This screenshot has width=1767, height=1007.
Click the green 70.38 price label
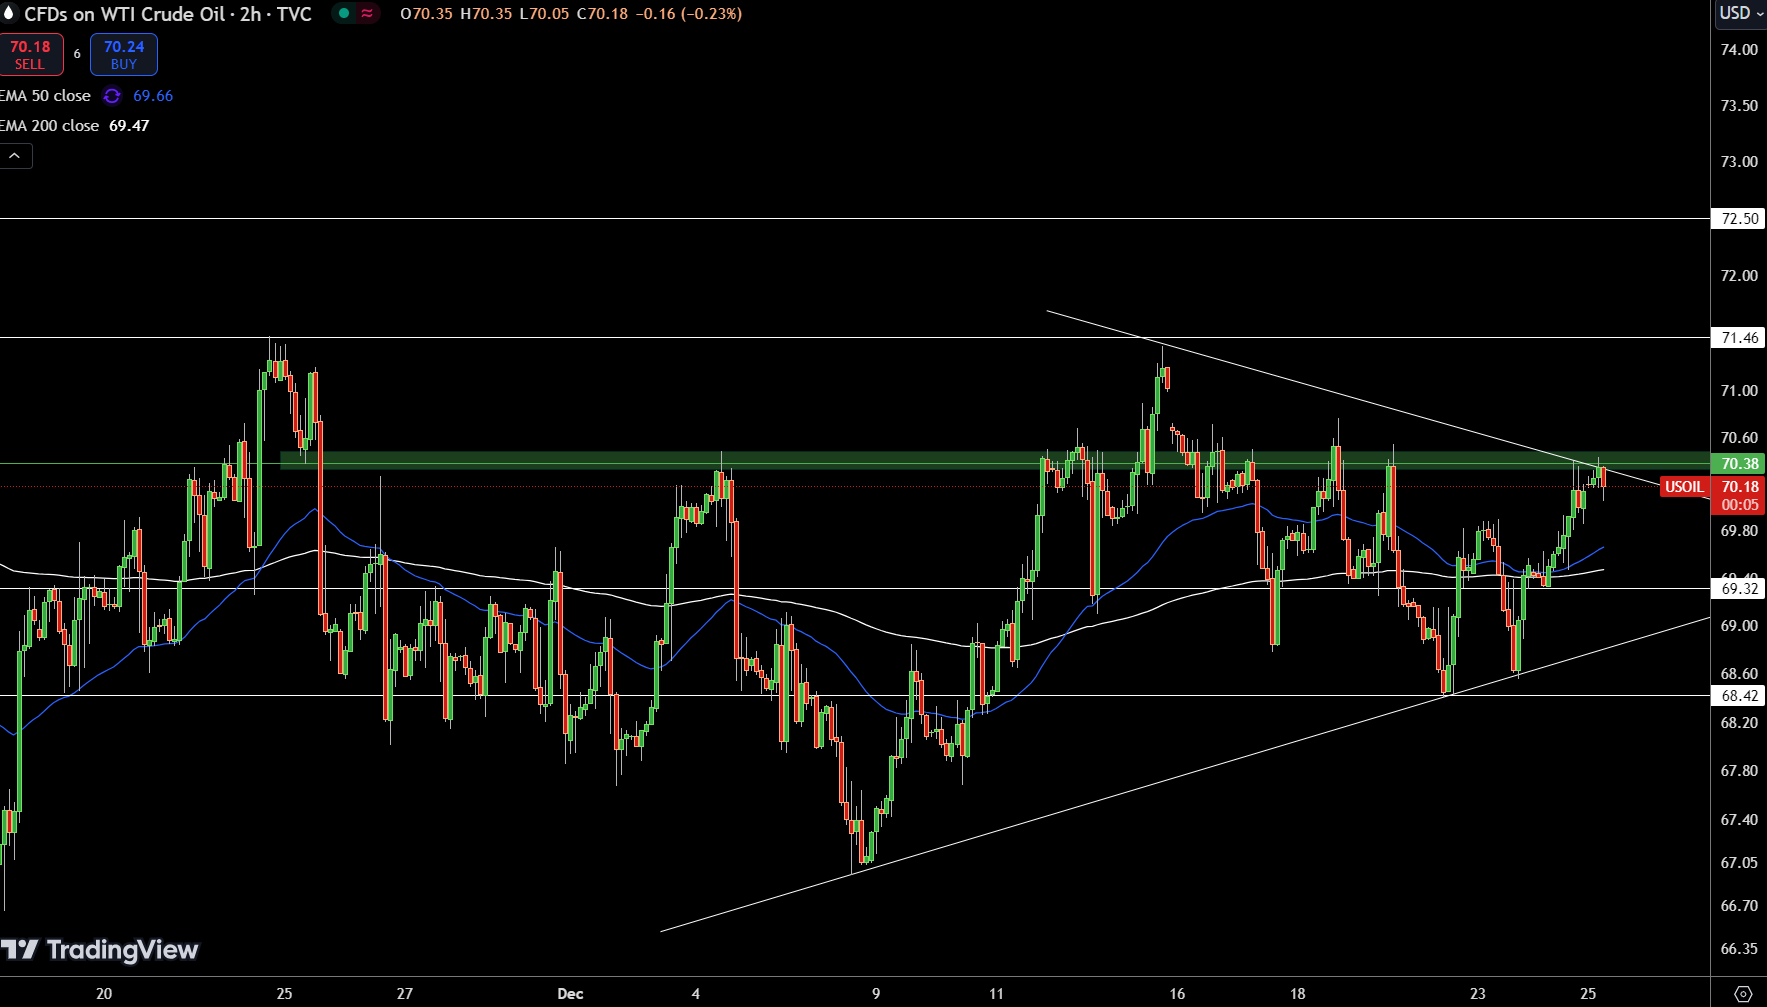pos(1739,464)
